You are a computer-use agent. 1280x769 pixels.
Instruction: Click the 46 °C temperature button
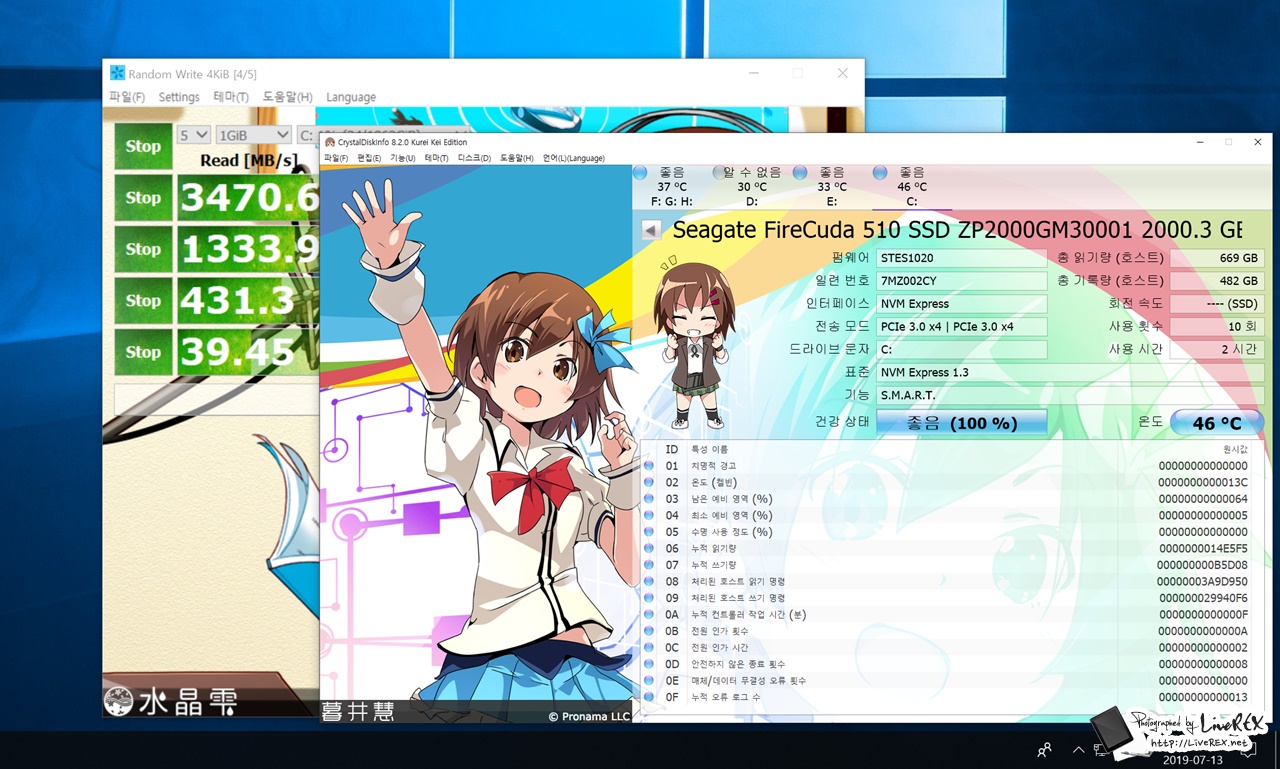1217,423
